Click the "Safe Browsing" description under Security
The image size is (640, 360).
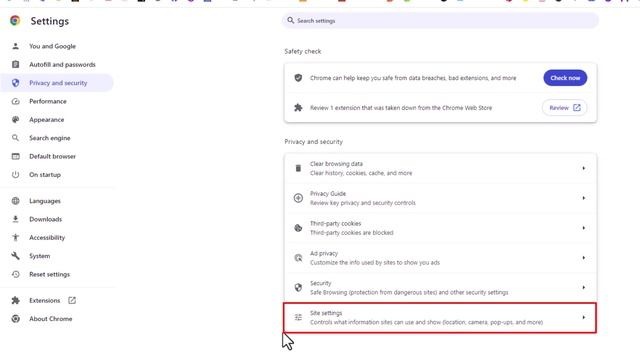click(409, 292)
